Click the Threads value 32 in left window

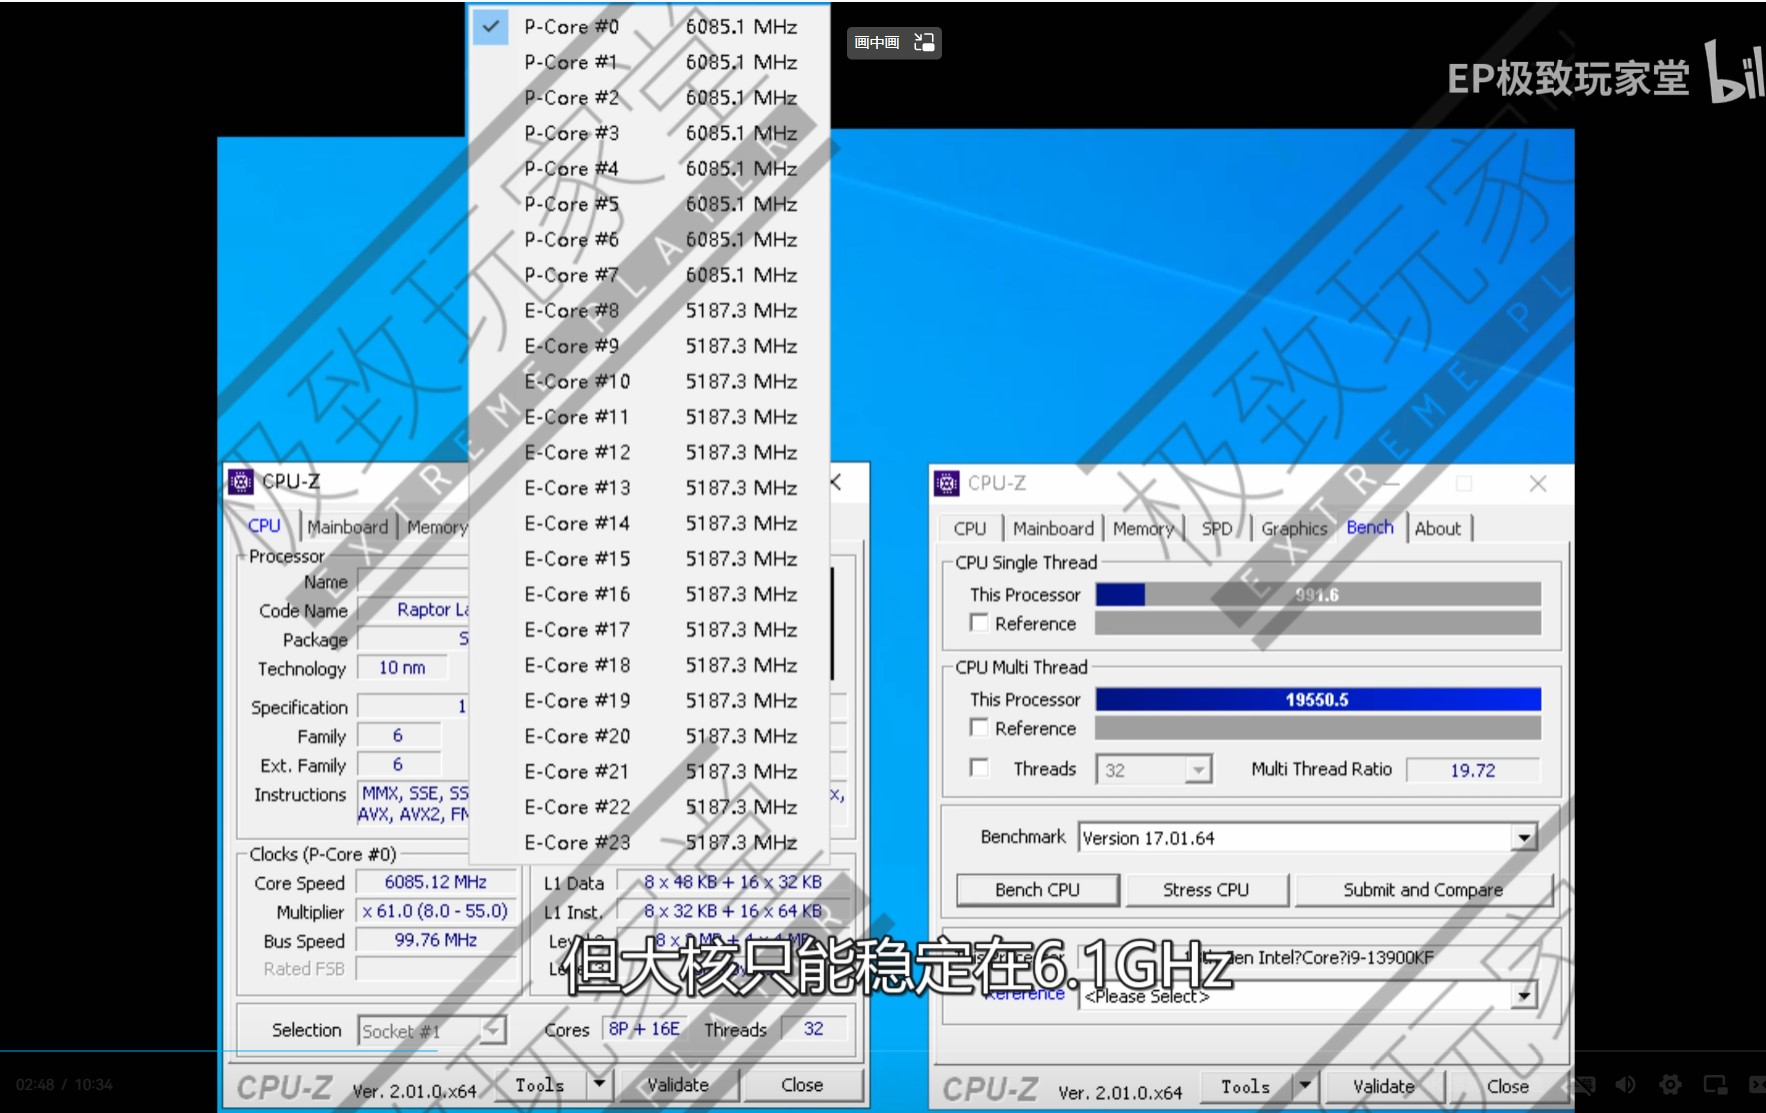click(x=814, y=1029)
